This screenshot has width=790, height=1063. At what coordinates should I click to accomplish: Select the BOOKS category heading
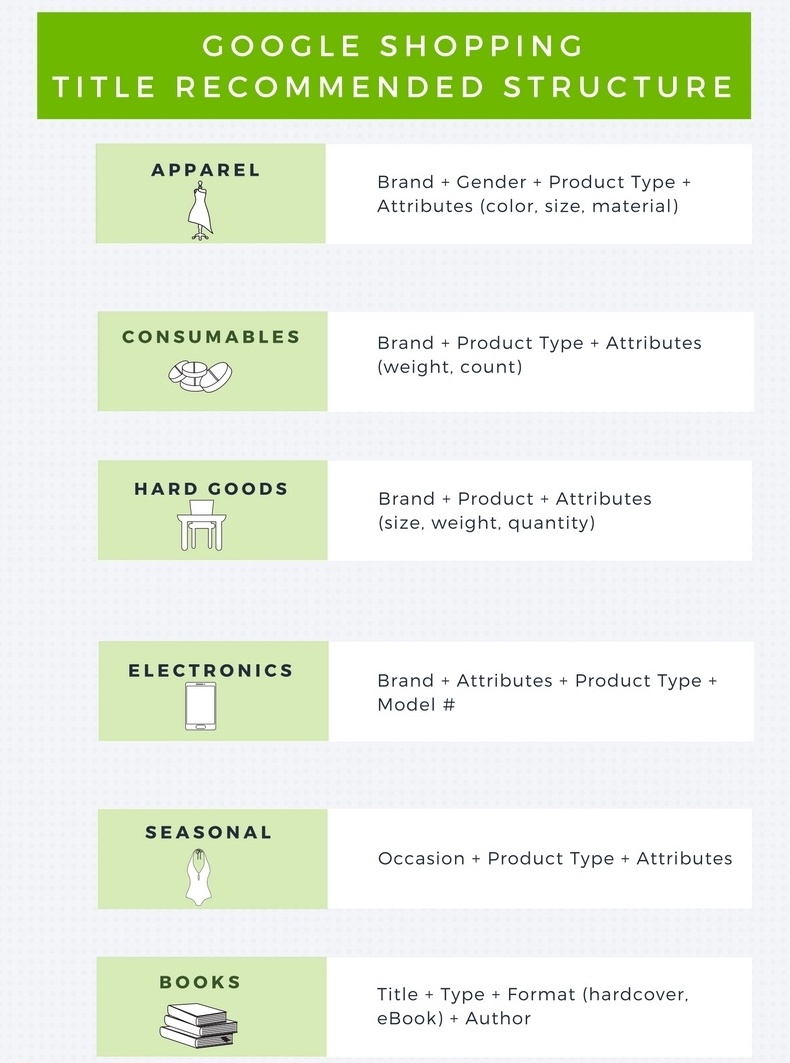pos(201,982)
